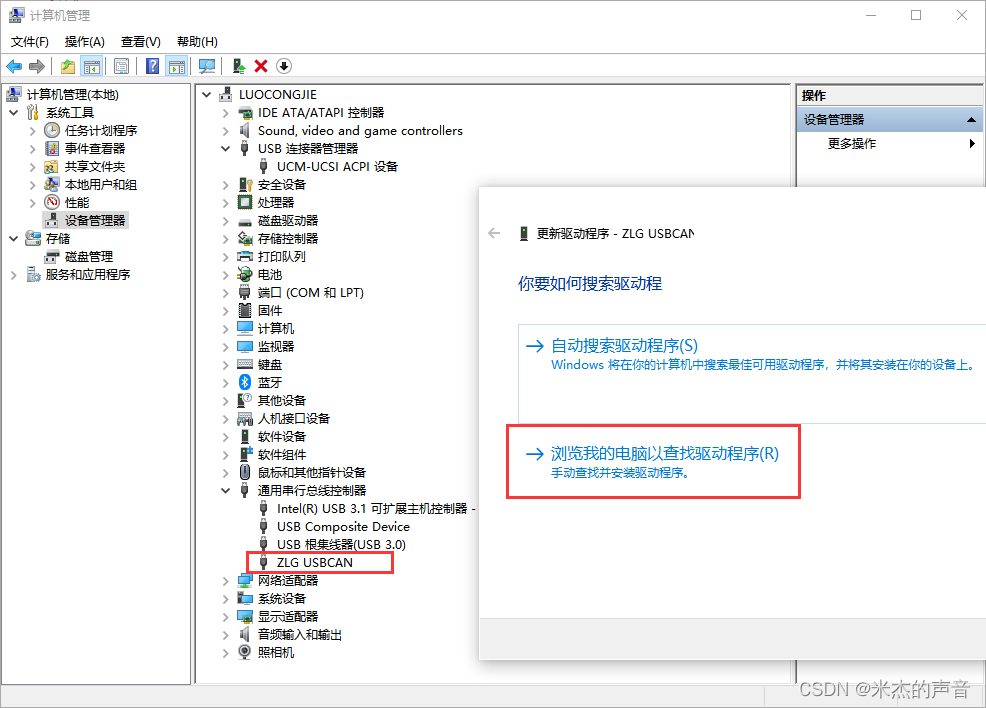Expand the 任务计划程序 node
The width and height of the screenshot is (986, 708).
33,131
